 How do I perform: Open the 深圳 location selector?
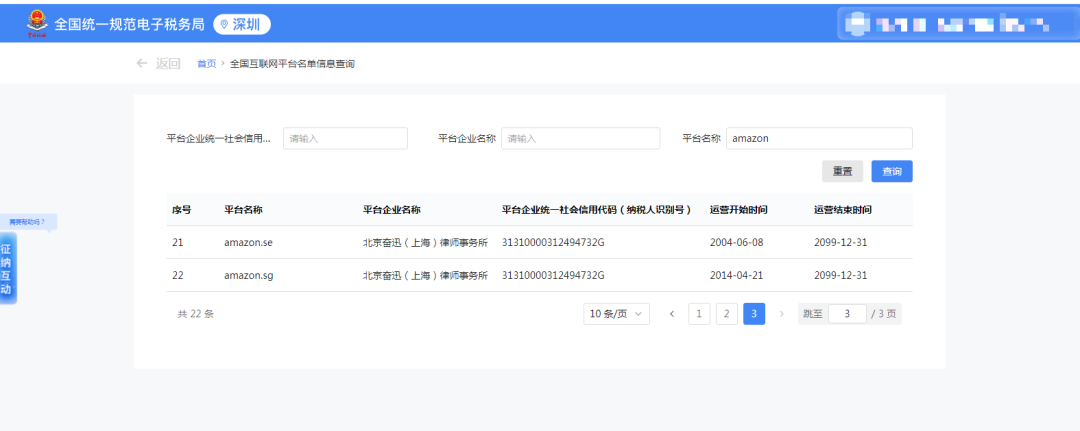[x=242, y=24]
